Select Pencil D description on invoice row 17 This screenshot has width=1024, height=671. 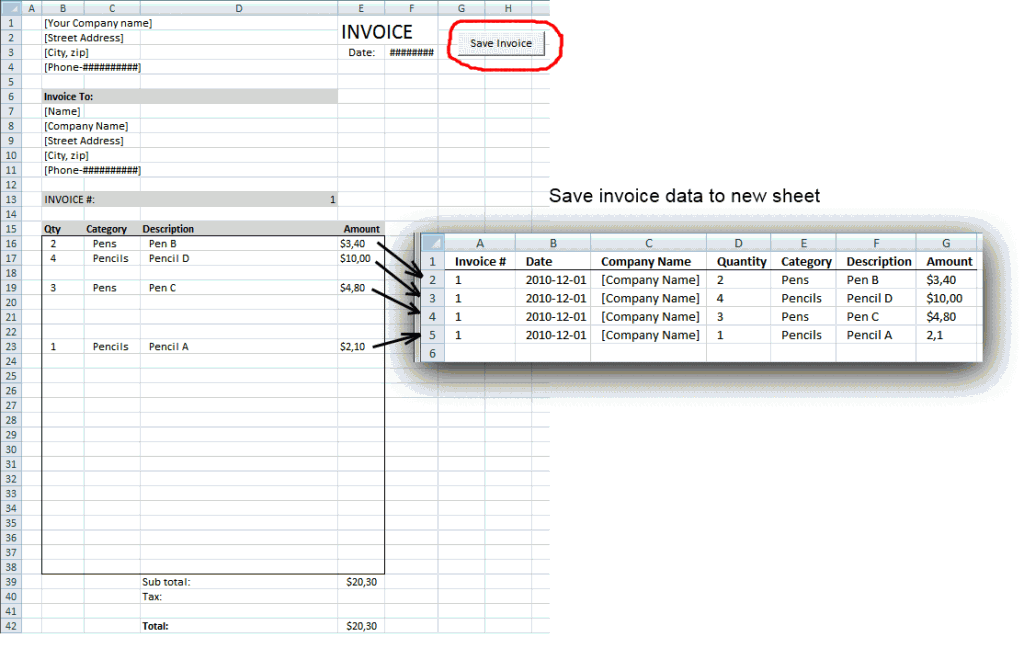pyautogui.click(x=169, y=259)
